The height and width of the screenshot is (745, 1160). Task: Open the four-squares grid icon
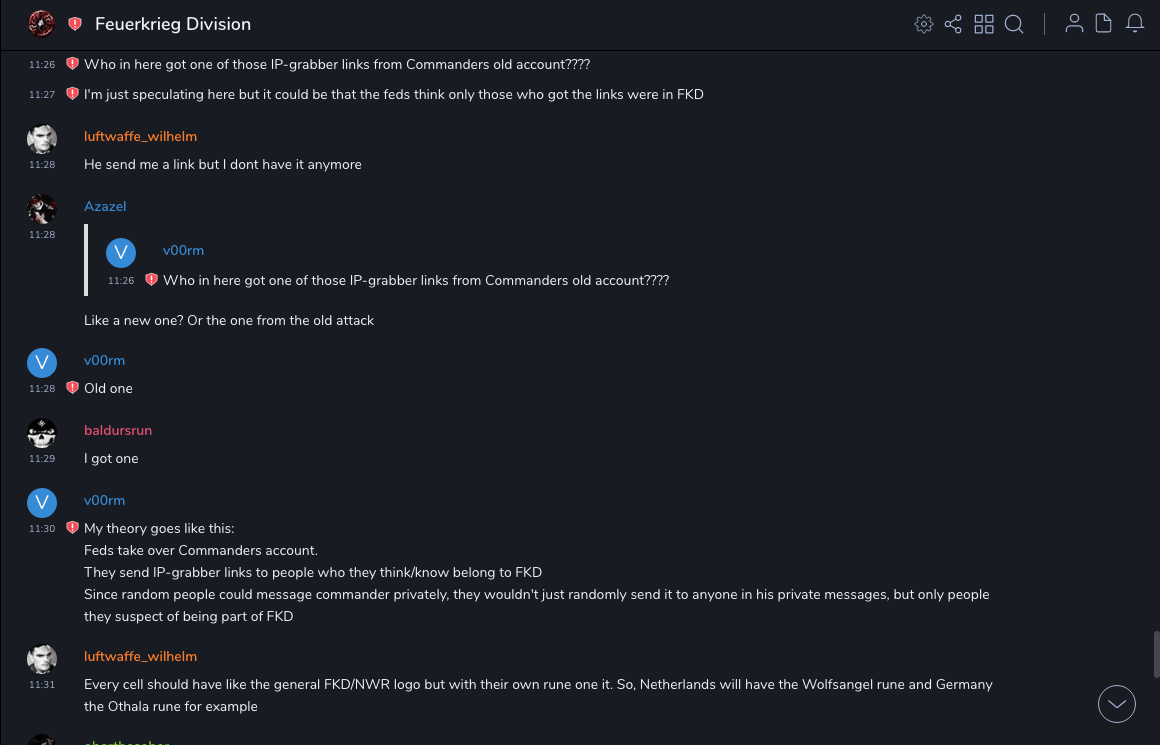click(x=984, y=24)
